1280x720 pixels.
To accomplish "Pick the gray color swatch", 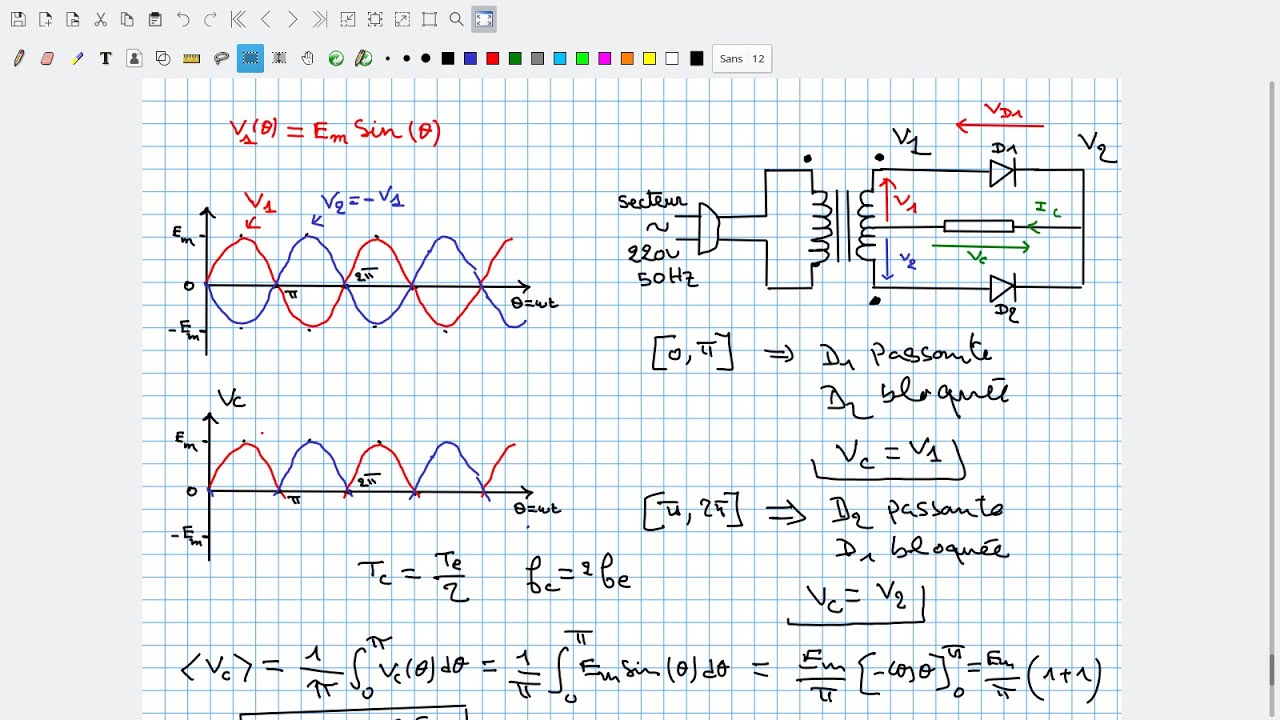I will click(537, 59).
